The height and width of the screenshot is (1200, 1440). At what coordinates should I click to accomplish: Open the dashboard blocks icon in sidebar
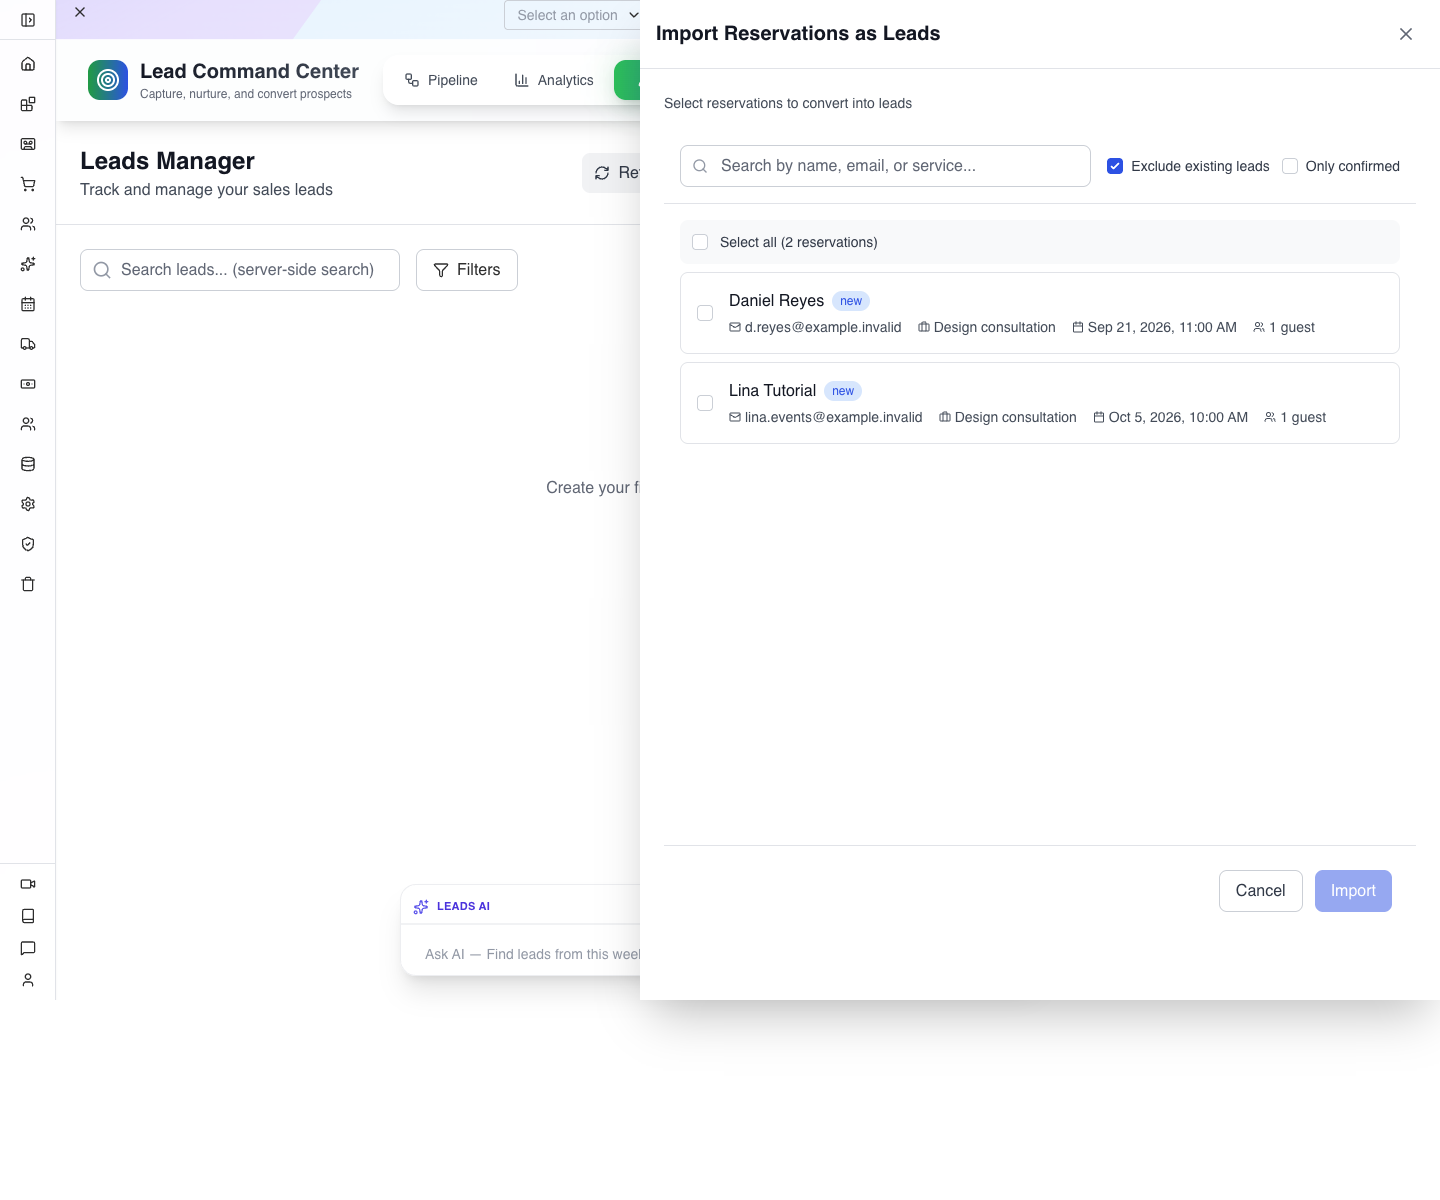[28, 104]
